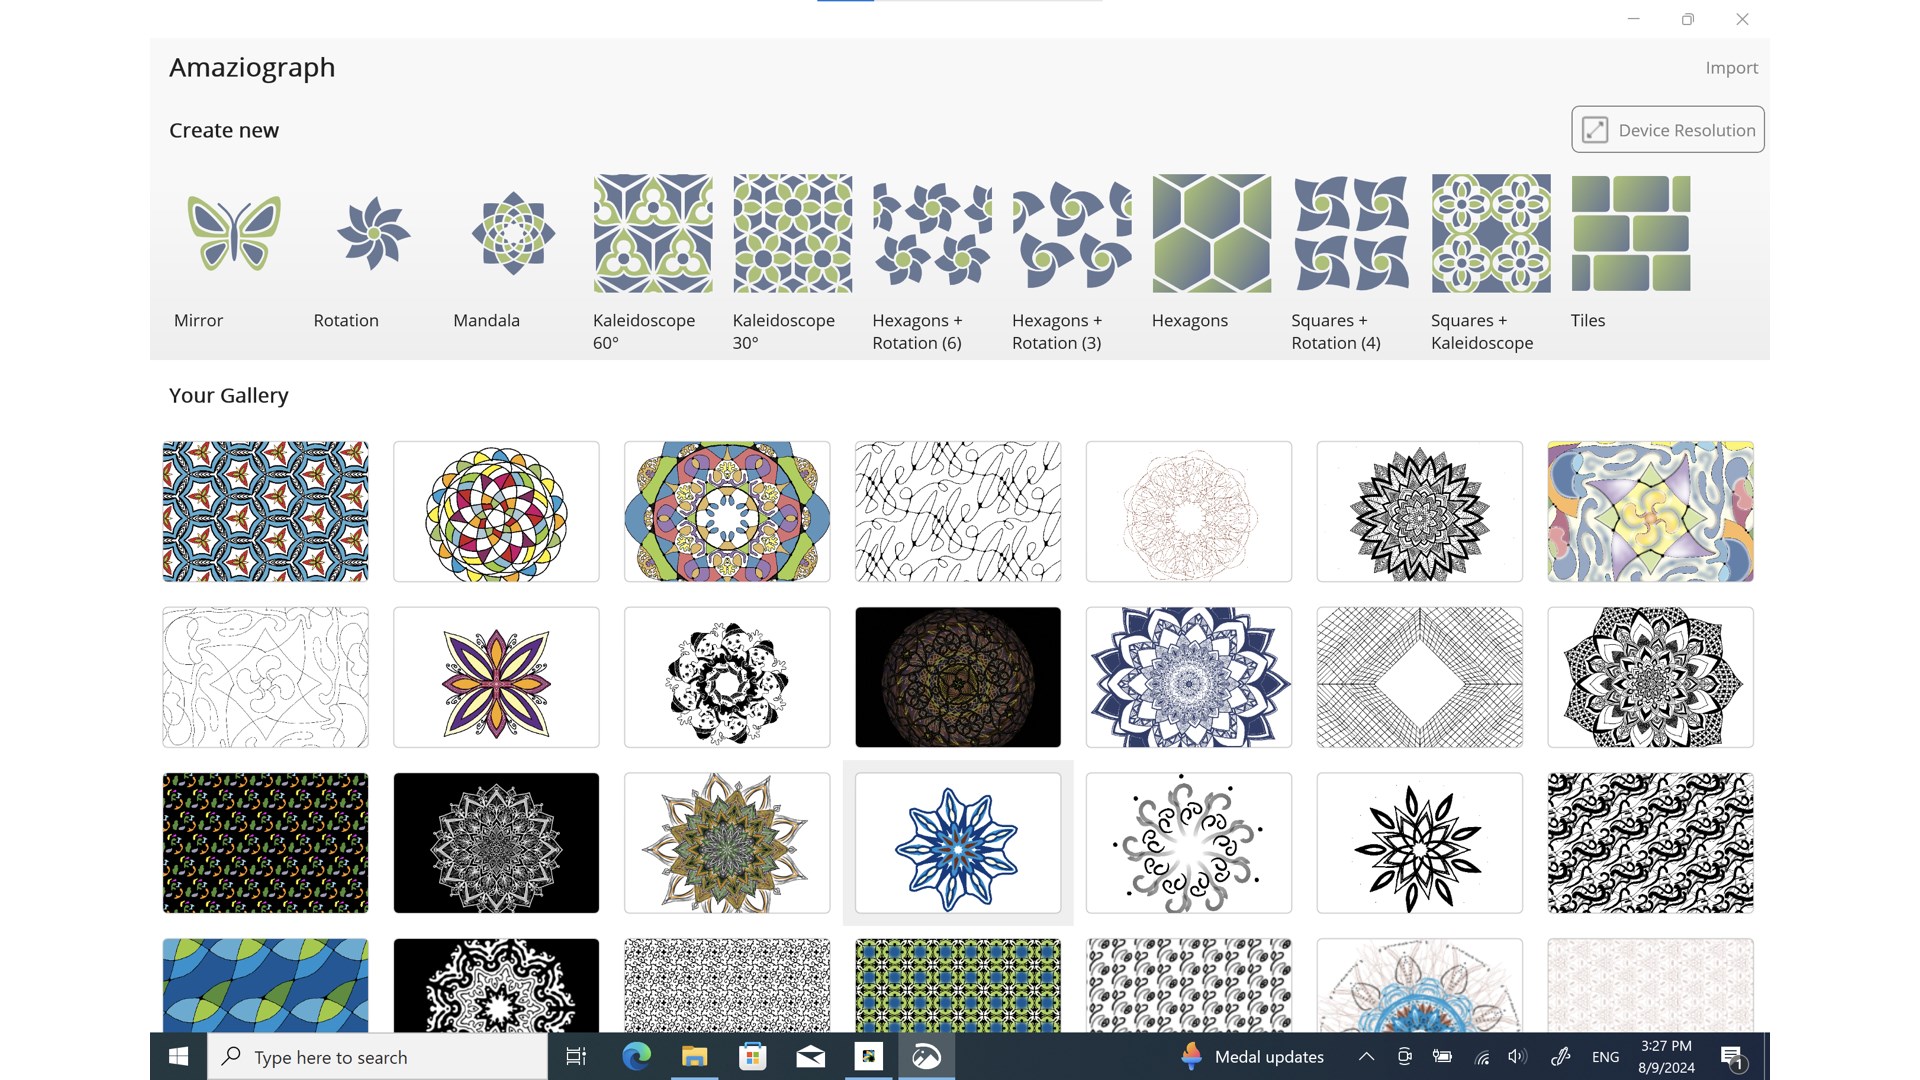The height and width of the screenshot is (1080, 1920).
Task: Expand hidden system tray icons chevron
Action: [x=1366, y=1057]
